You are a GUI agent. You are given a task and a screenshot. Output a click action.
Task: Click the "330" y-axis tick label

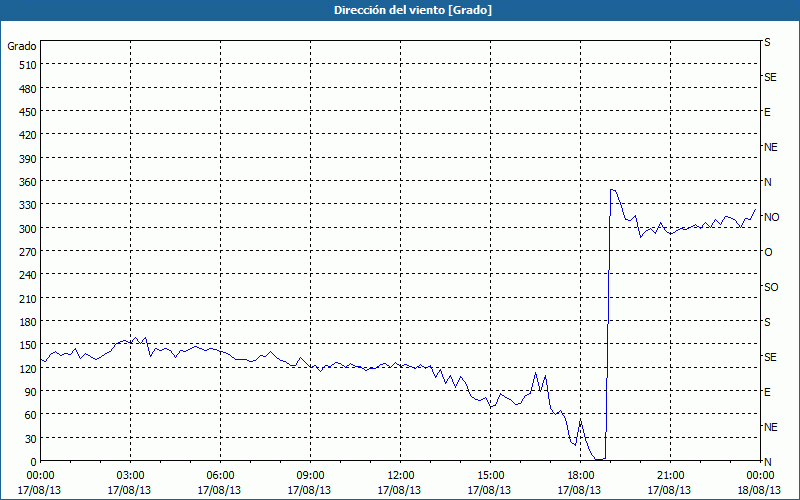pos(28,205)
